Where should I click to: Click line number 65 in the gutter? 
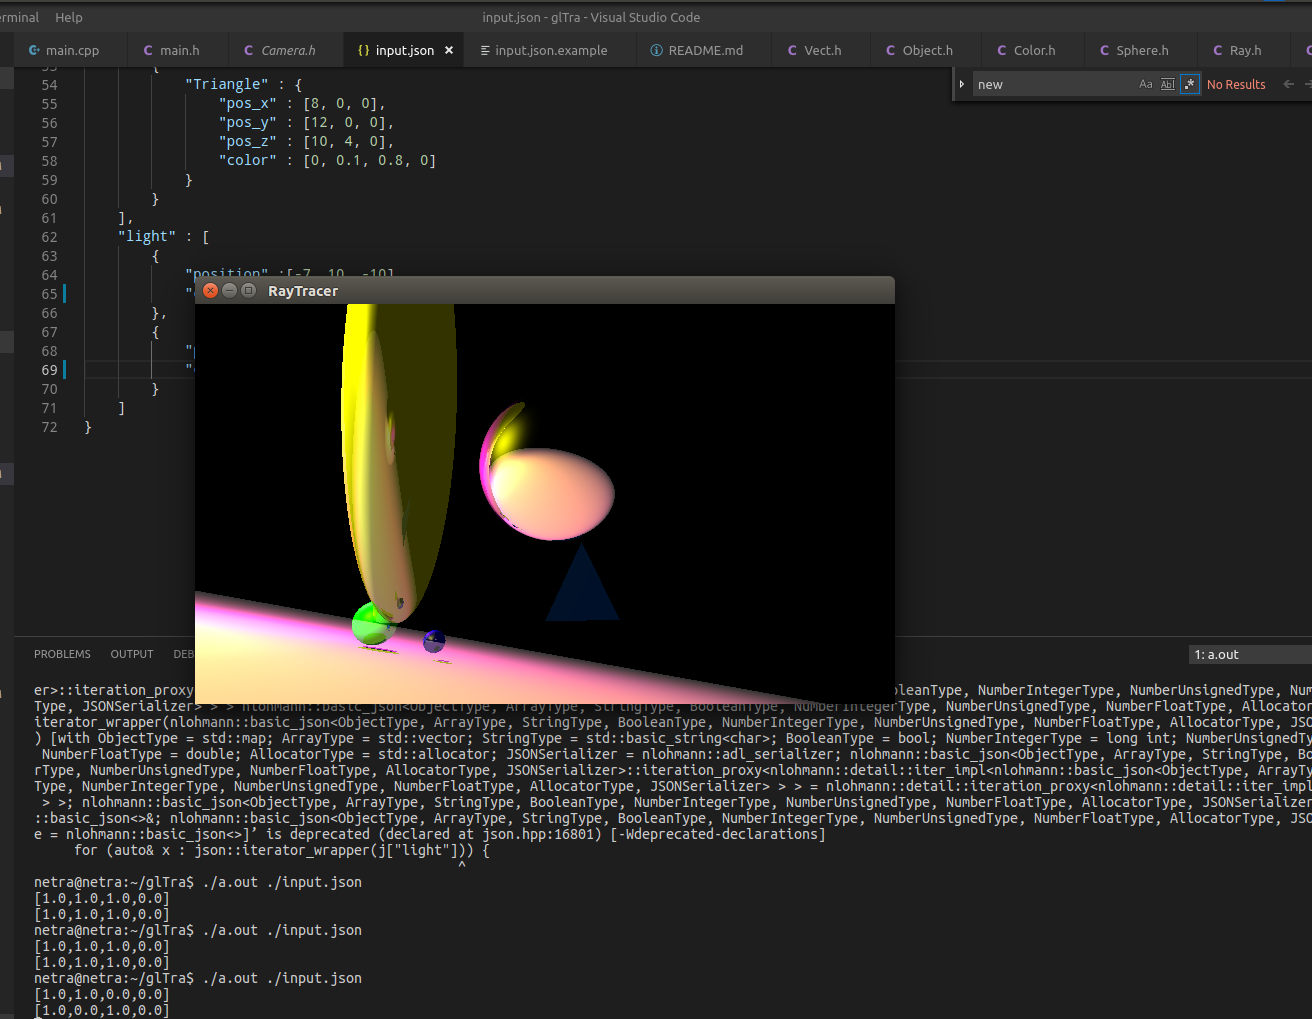(x=47, y=294)
